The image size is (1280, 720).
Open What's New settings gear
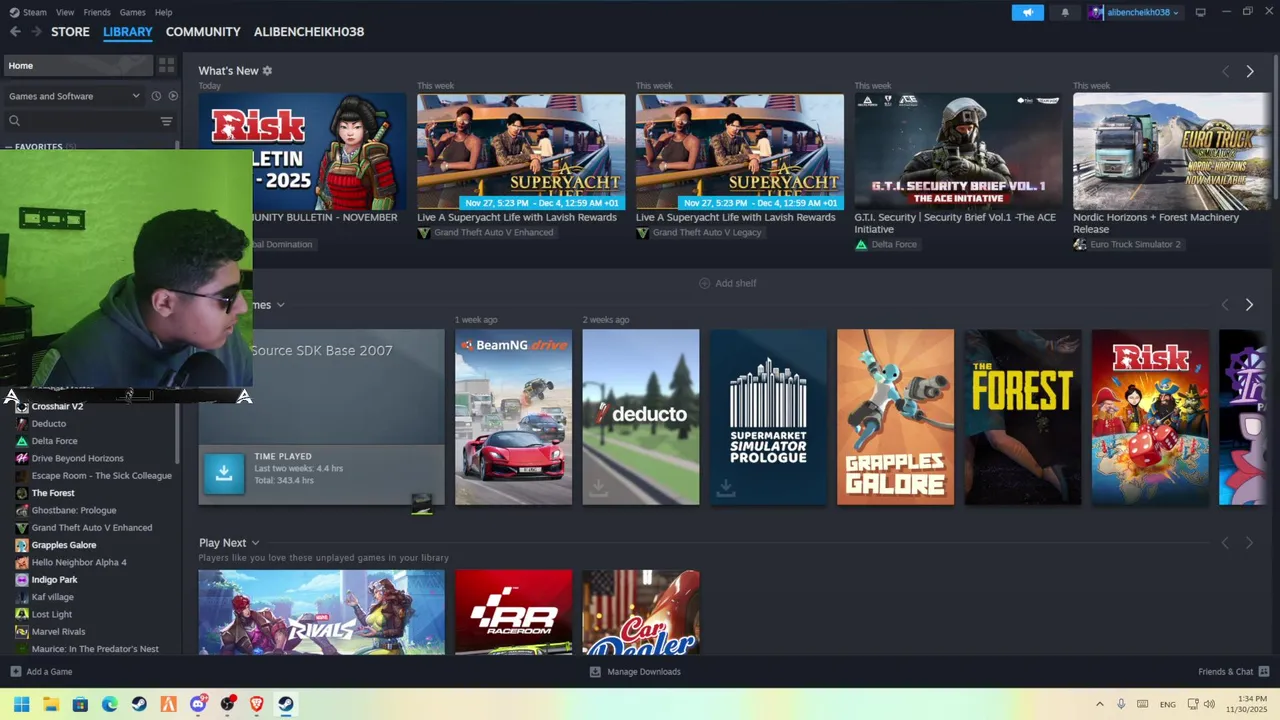point(267,71)
